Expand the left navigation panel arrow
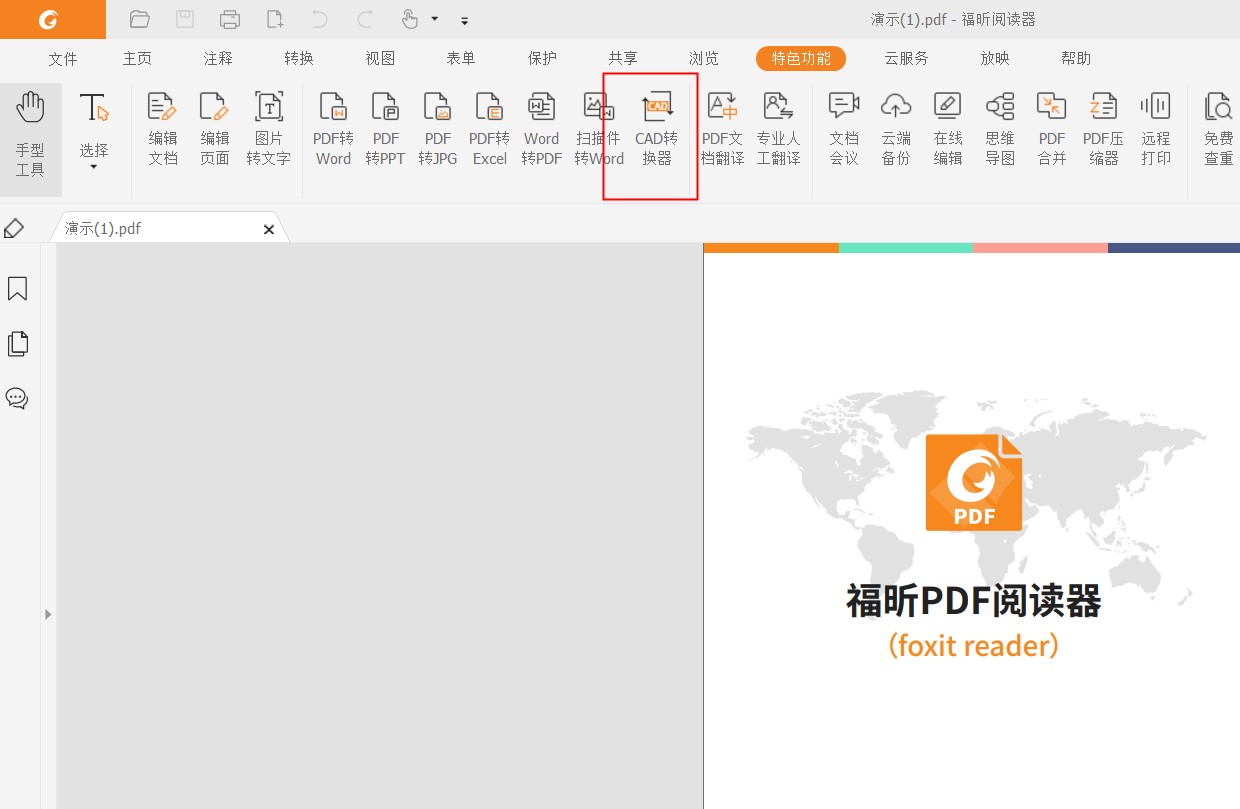This screenshot has width=1240, height=809. pos(47,614)
